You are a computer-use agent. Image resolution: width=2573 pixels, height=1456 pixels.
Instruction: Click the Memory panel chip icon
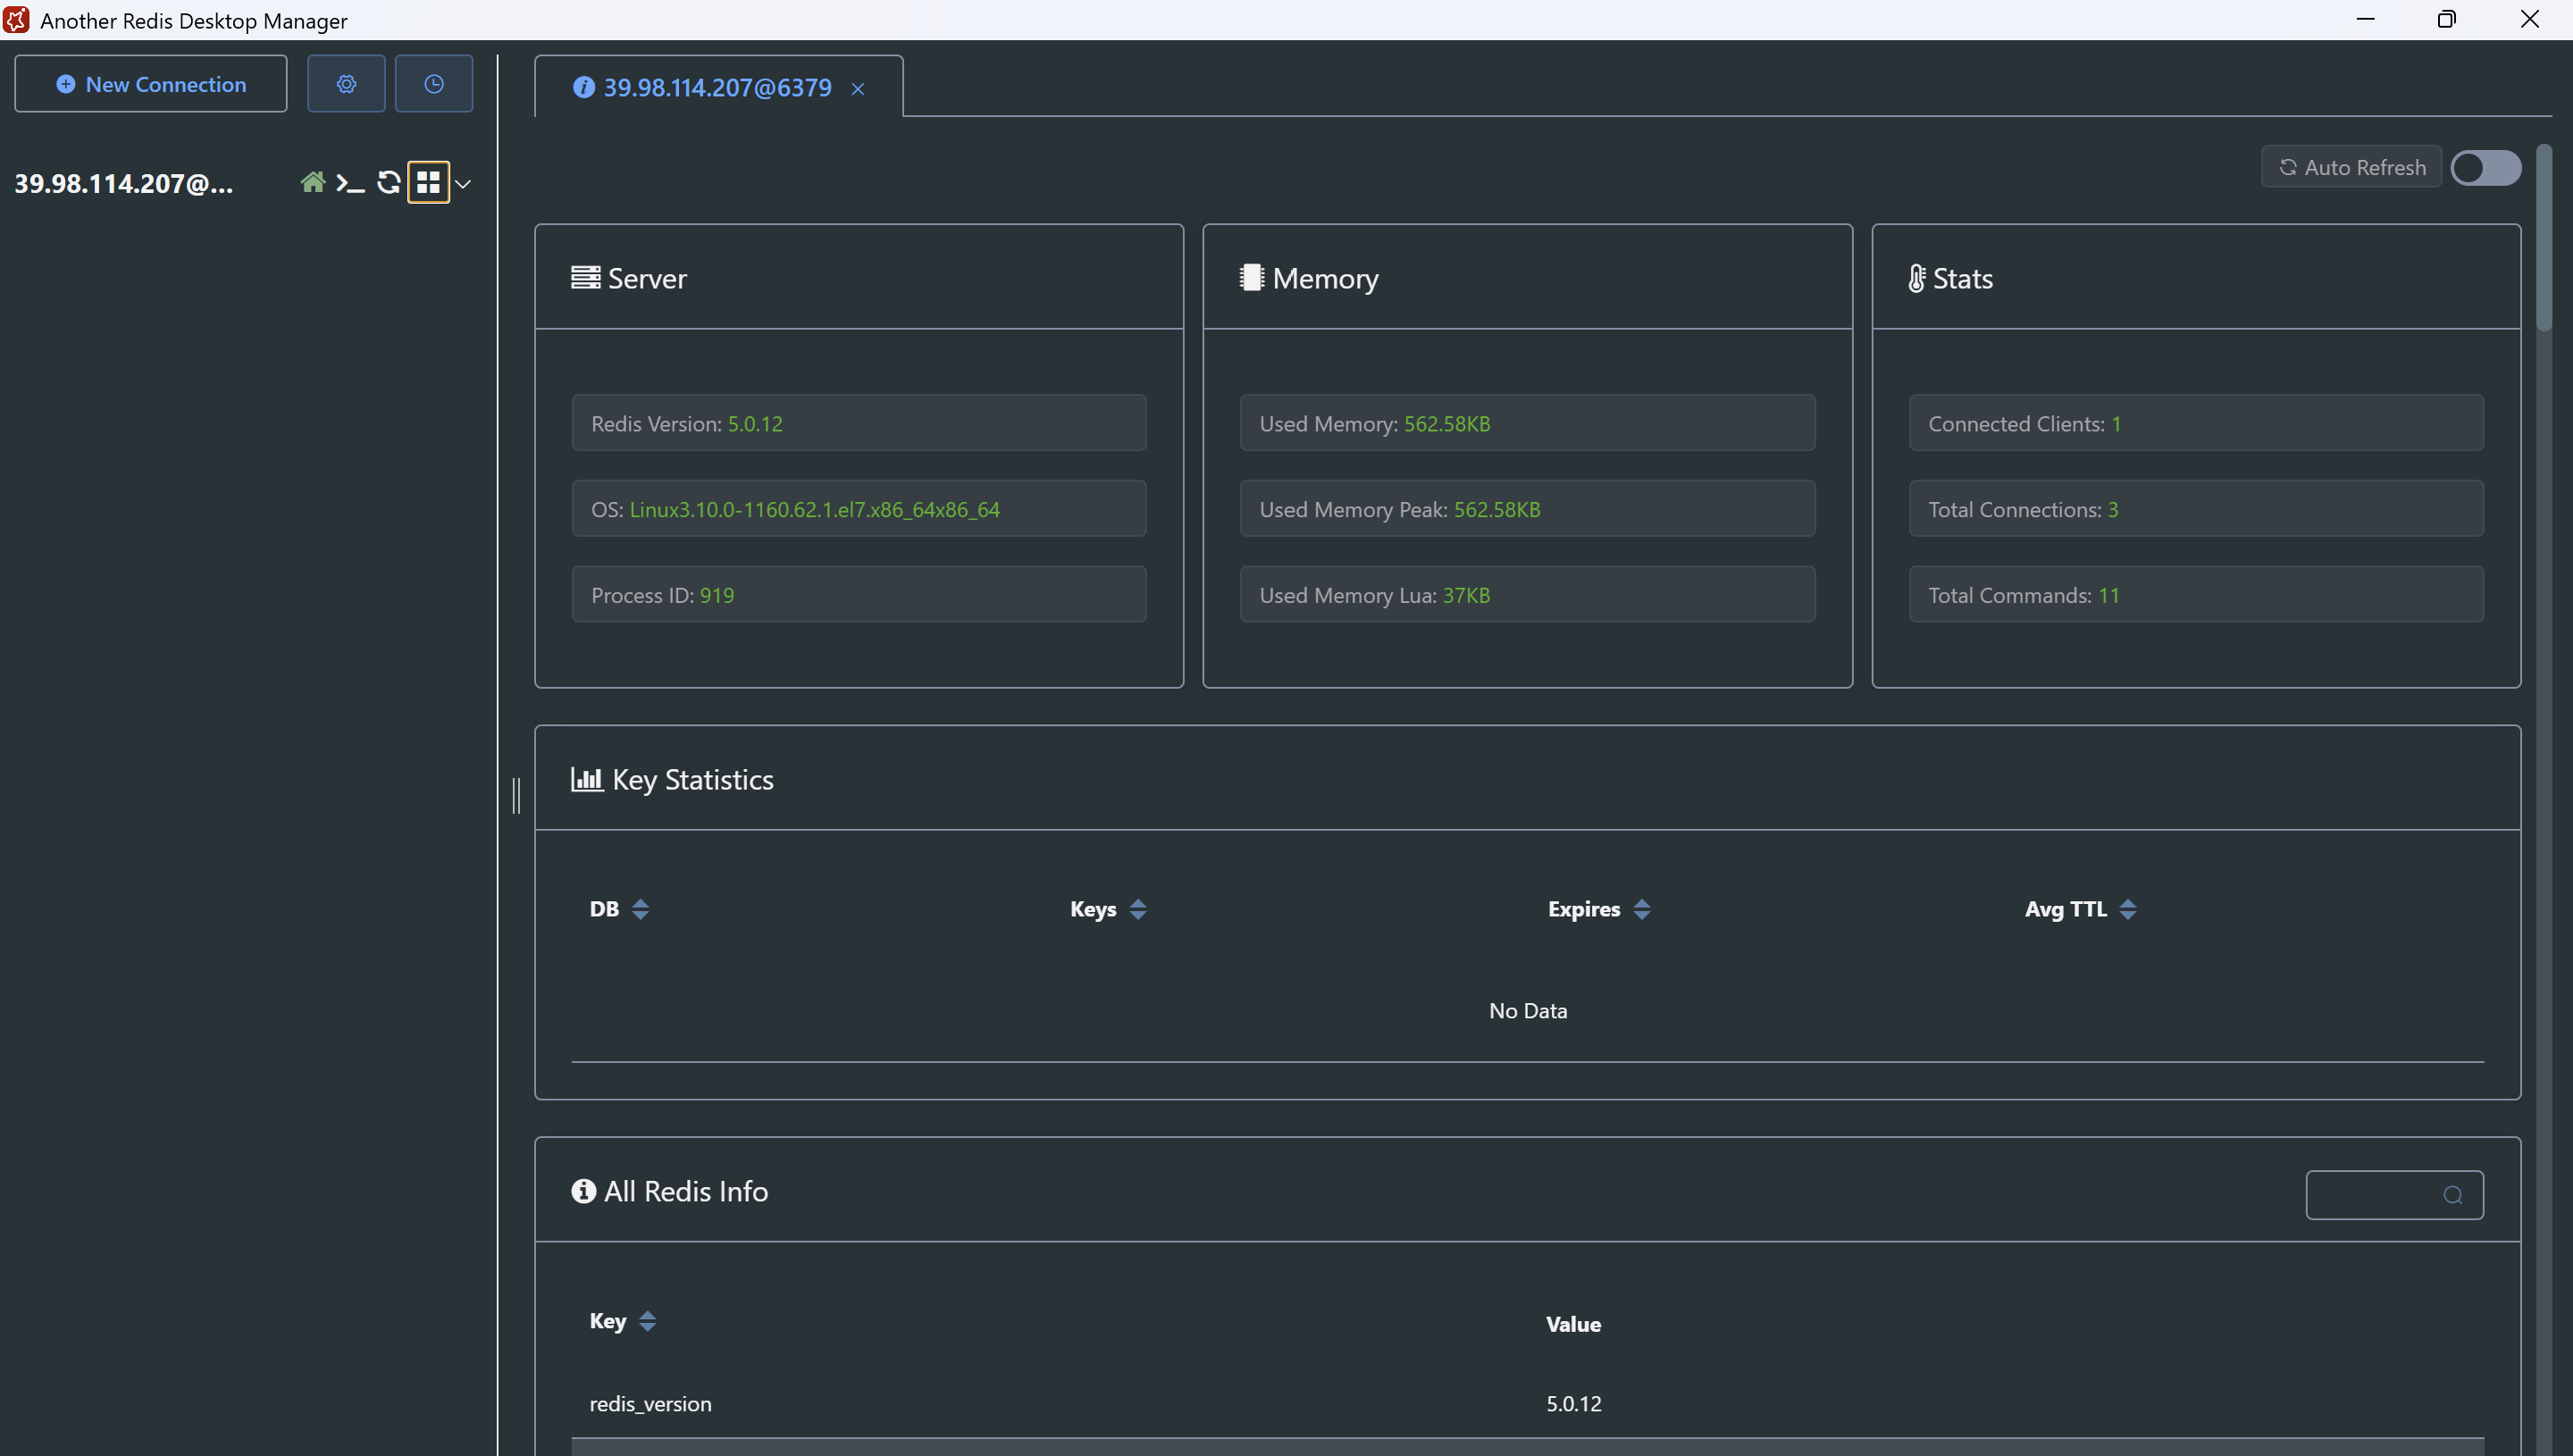[1252, 278]
